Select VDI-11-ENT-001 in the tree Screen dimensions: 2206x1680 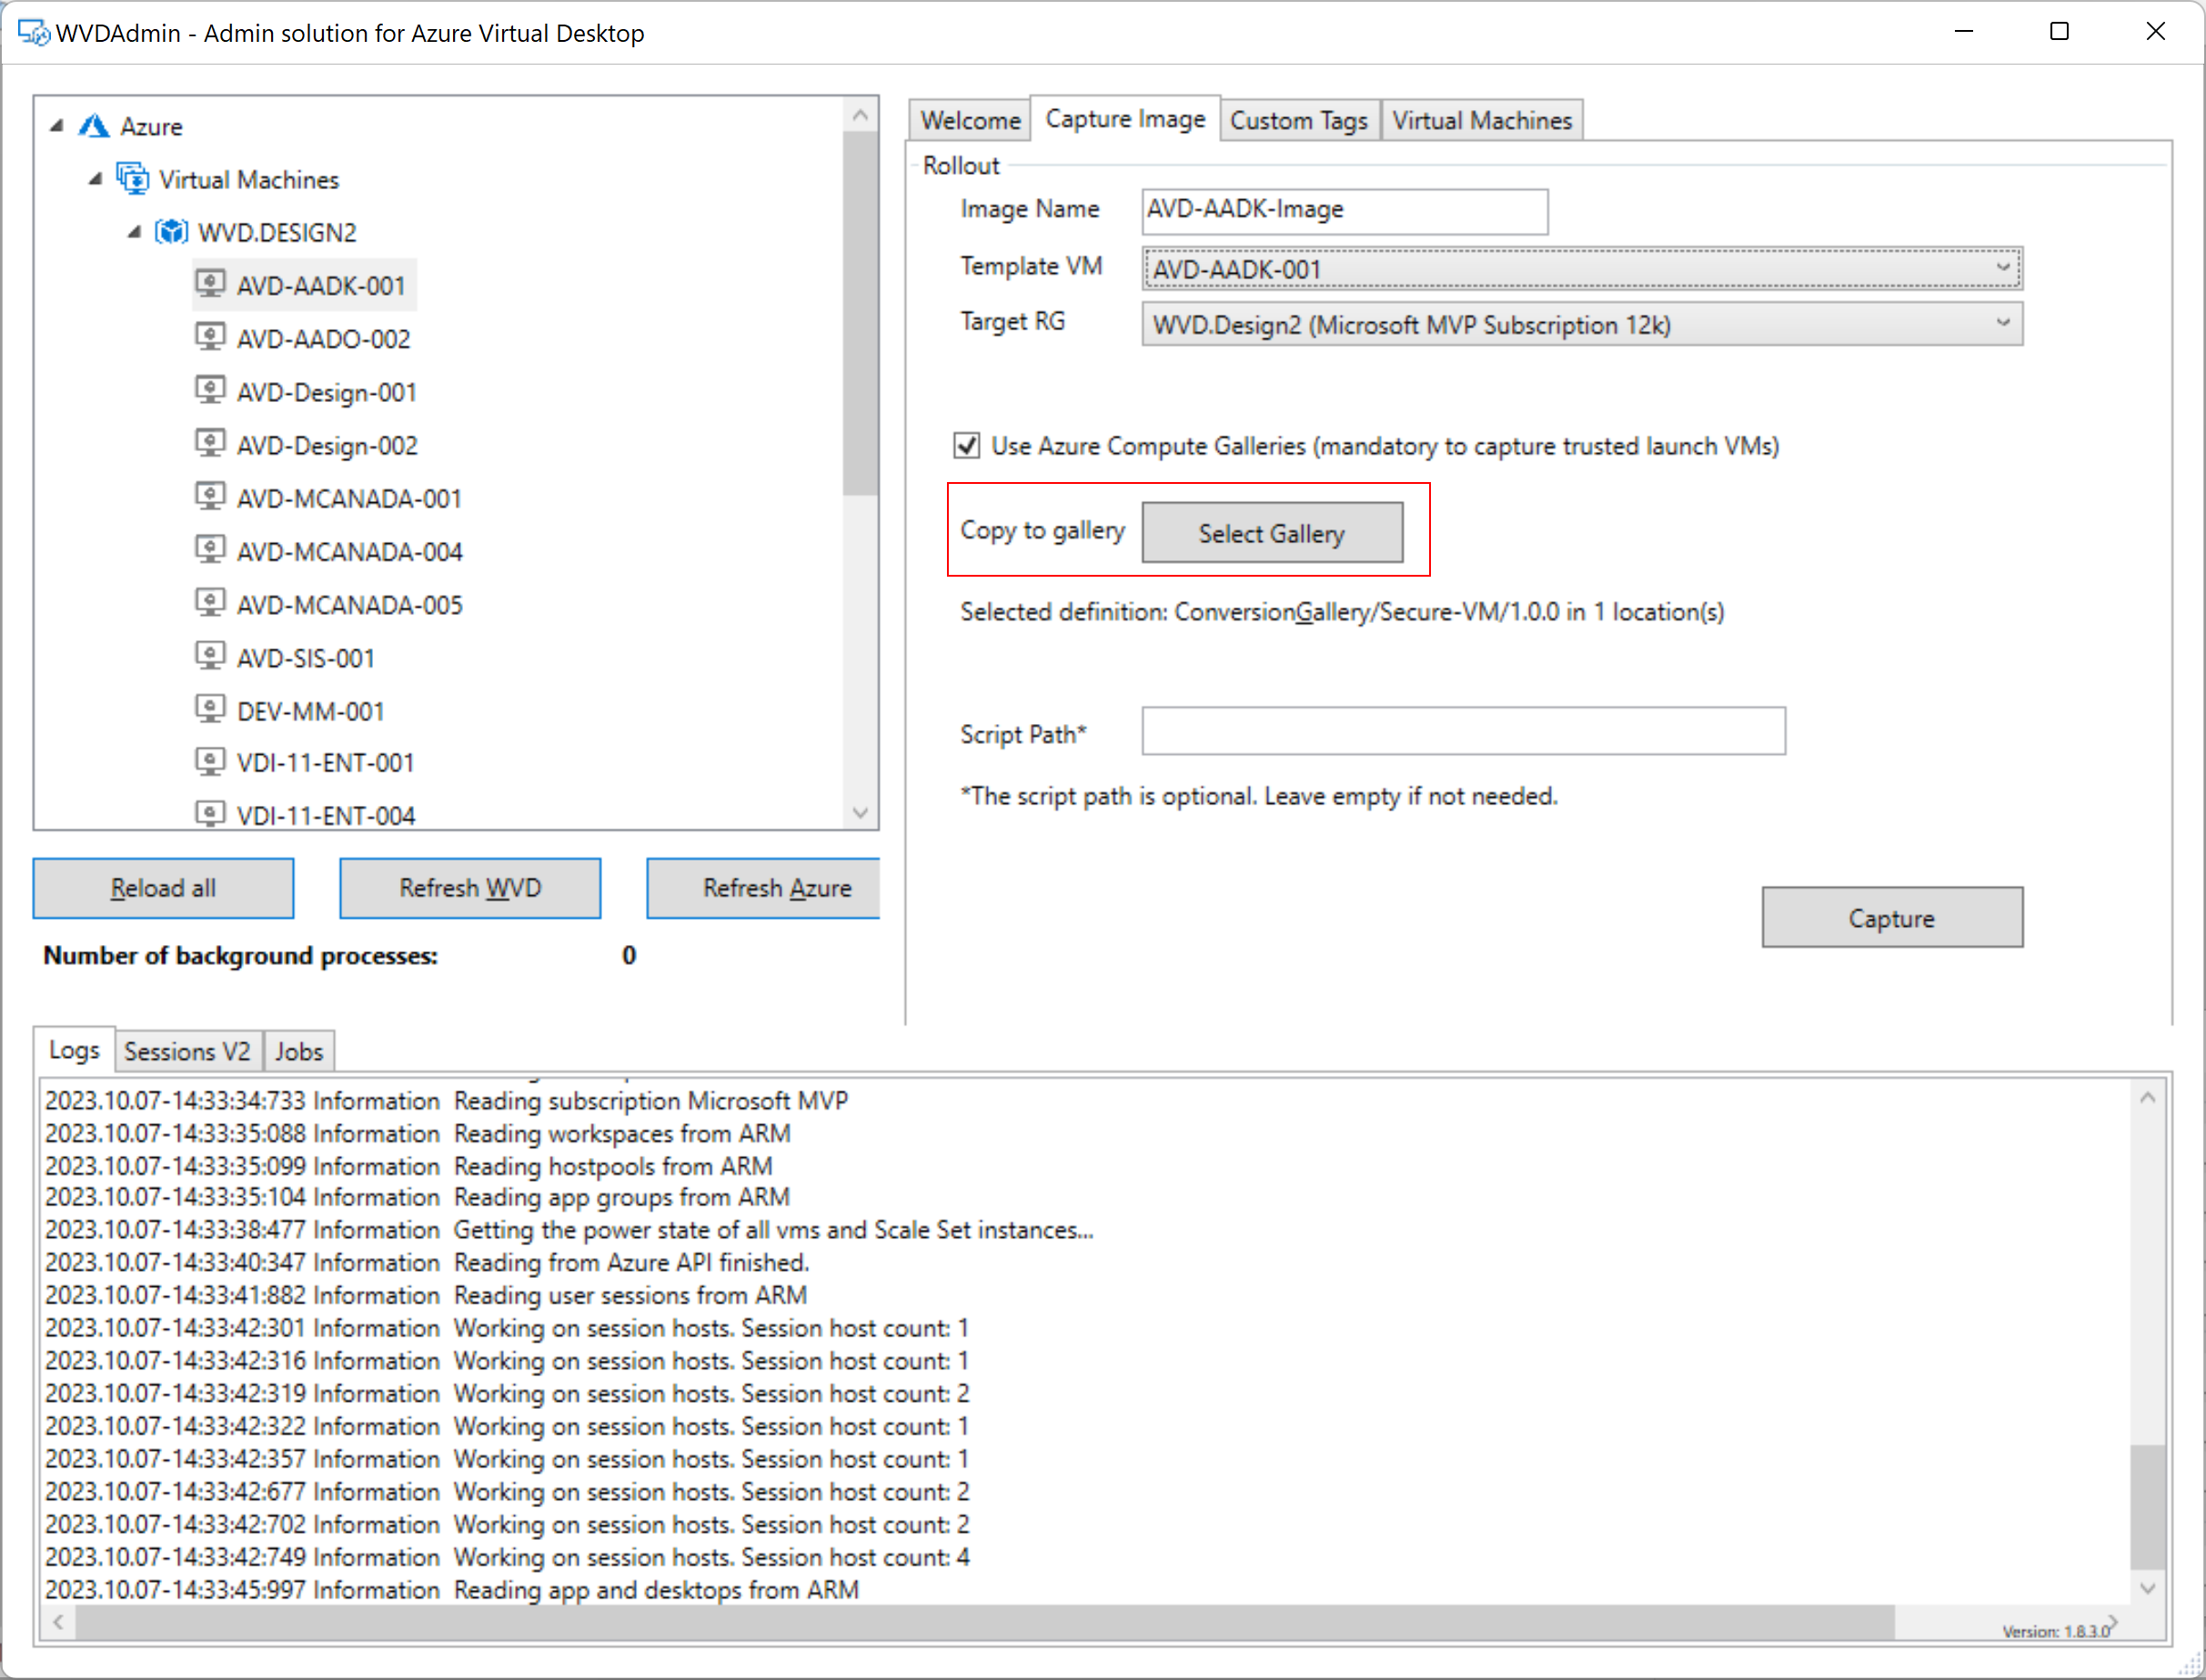click(325, 763)
